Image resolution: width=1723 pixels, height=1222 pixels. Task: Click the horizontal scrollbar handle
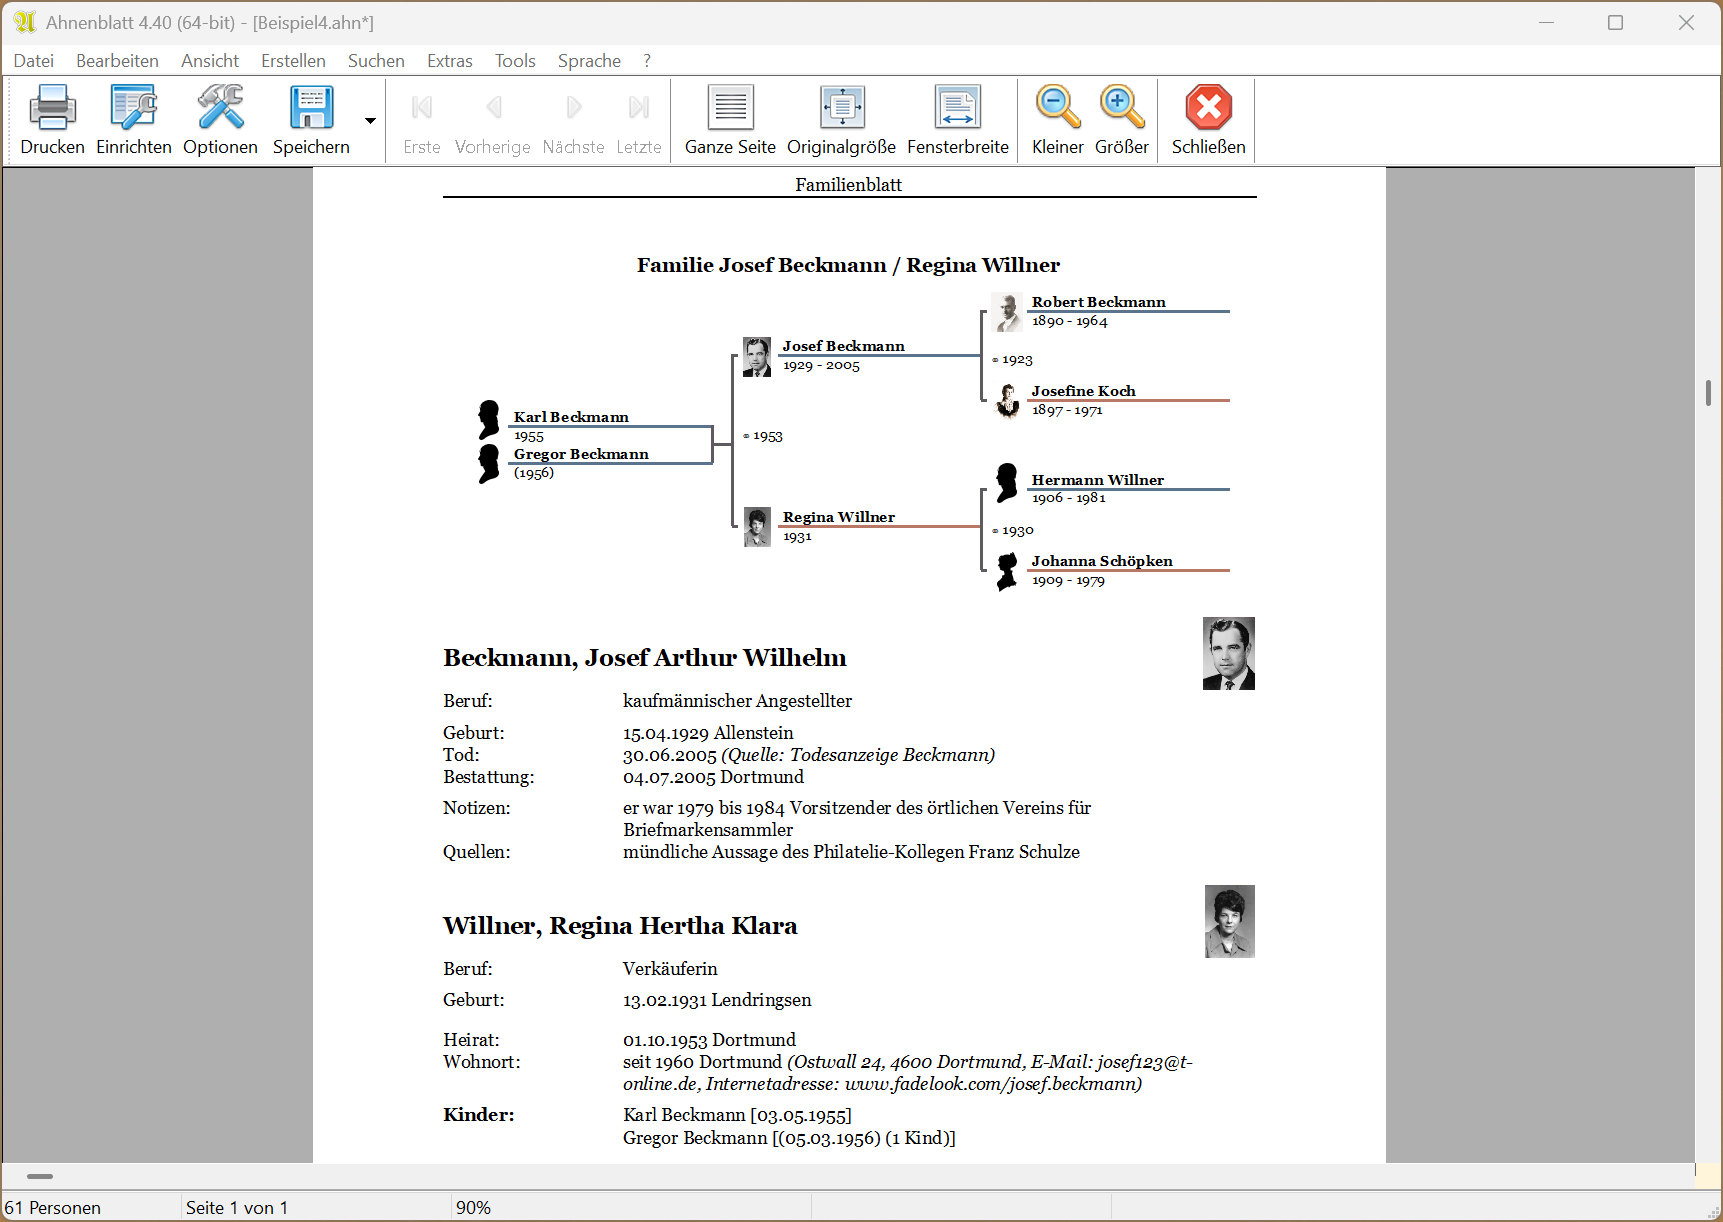[40, 1176]
